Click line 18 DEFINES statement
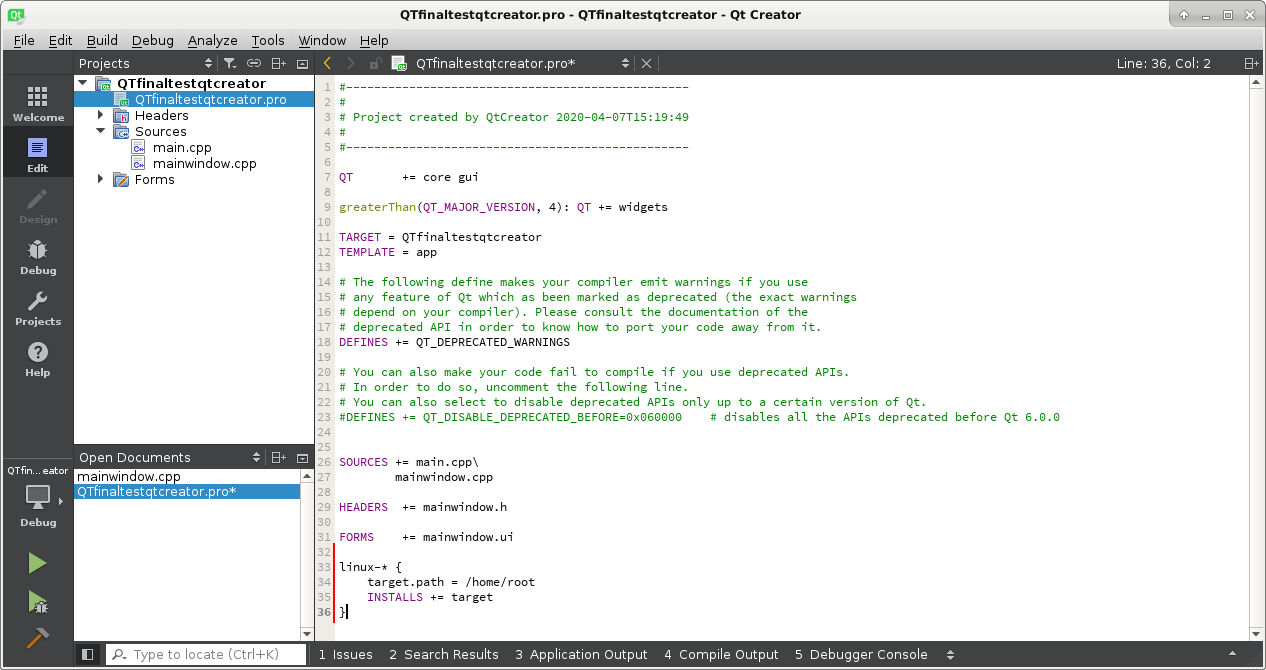The width and height of the screenshot is (1266, 670). point(454,342)
